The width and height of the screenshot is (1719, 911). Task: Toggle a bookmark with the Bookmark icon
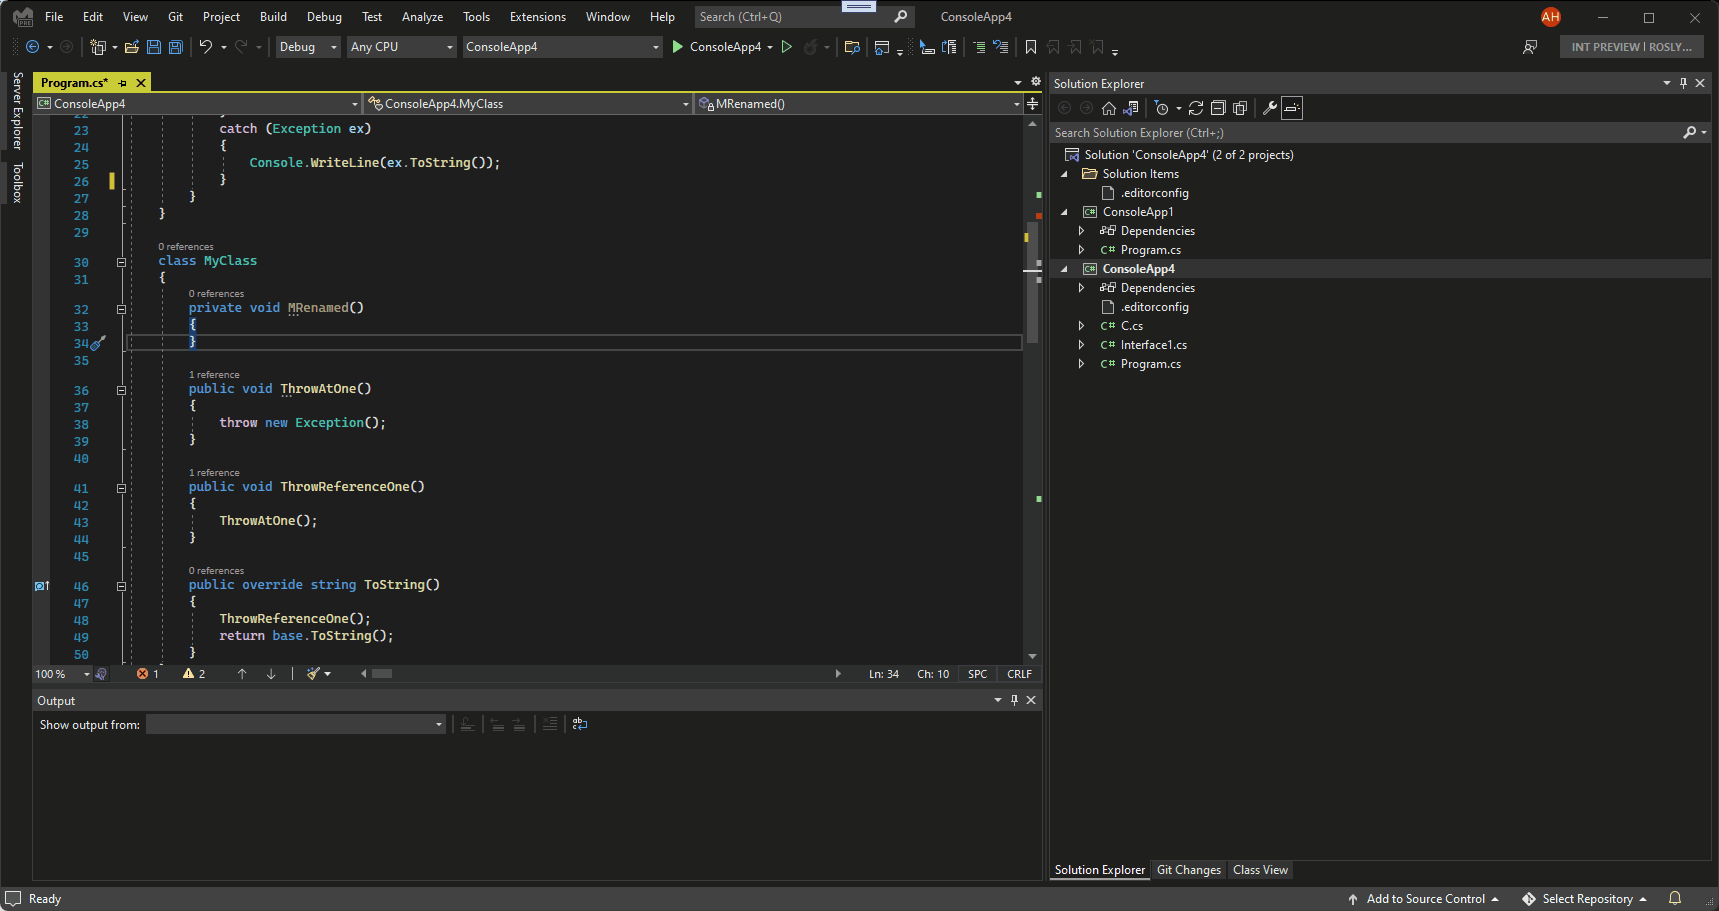pos(1031,47)
